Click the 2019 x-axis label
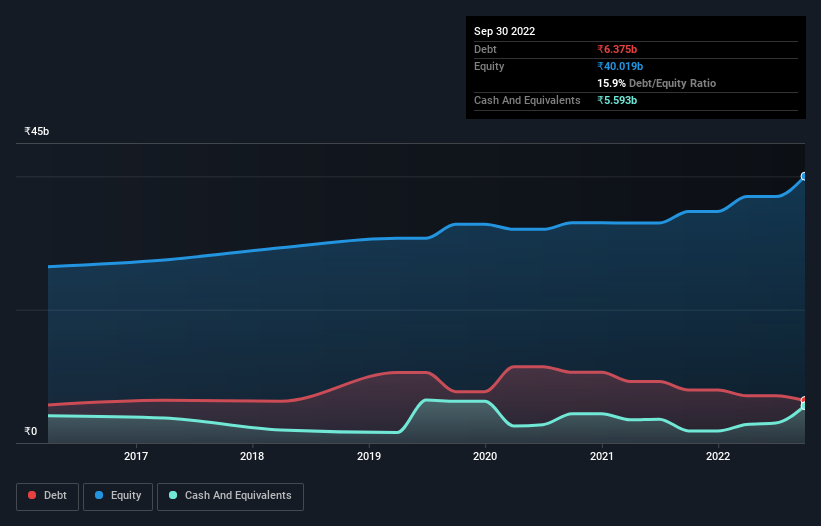The height and width of the screenshot is (526, 821). (369, 456)
